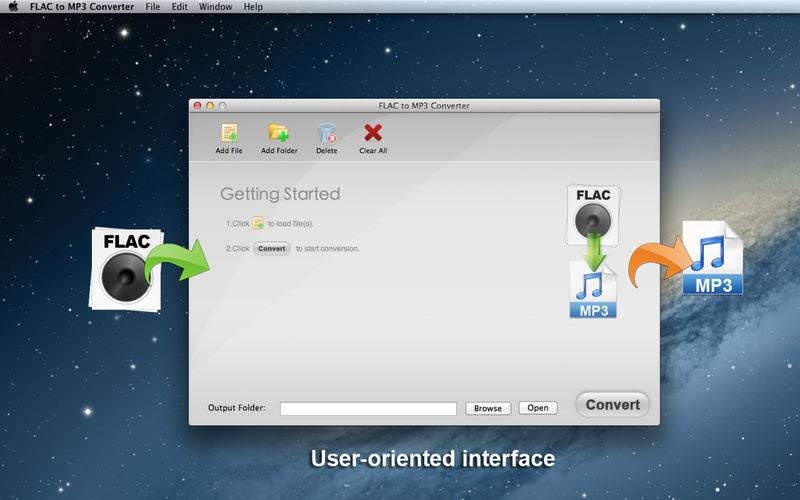Screen dimensions: 800x500
Task: Open the Window menu
Action: click(x=215, y=7)
